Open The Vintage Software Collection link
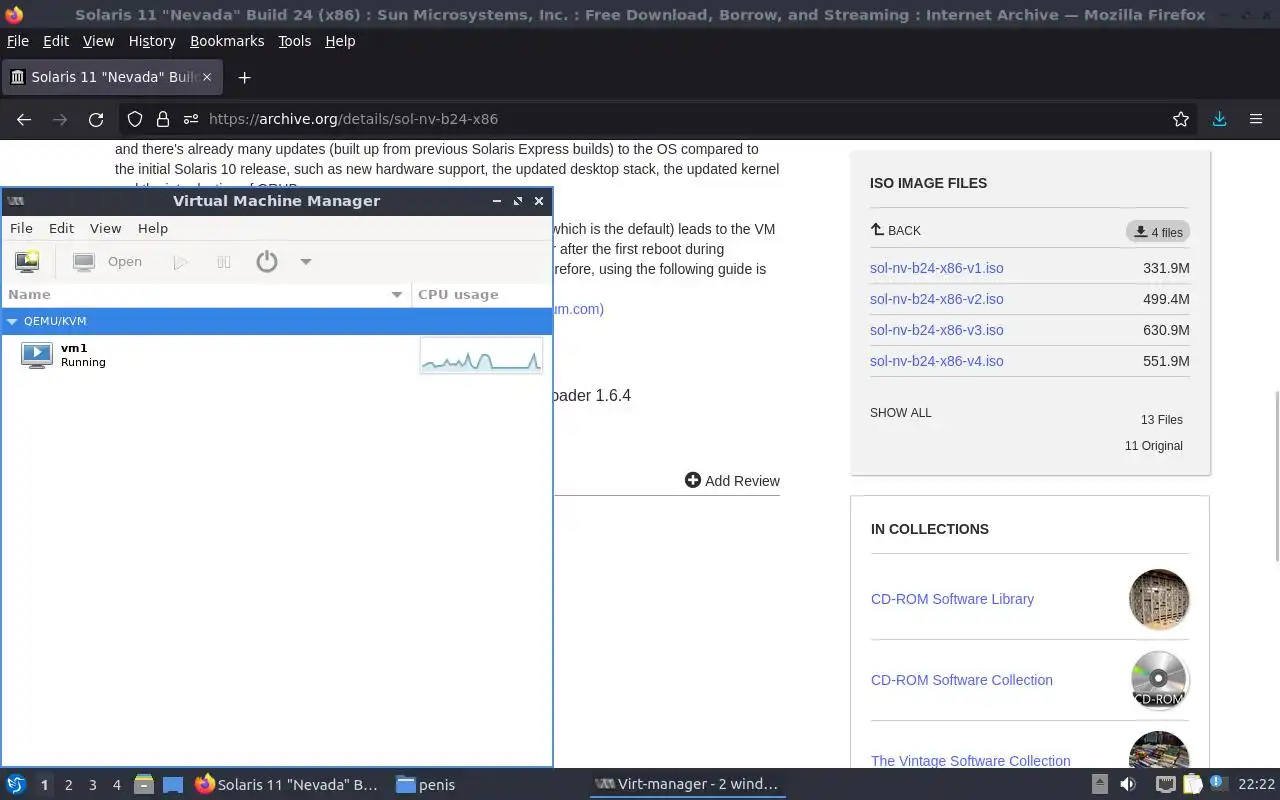Viewport: 1280px width, 800px height. click(970, 761)
